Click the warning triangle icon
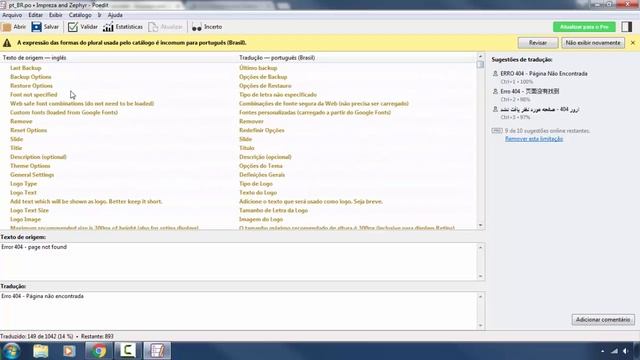The image size is (640, 360). (7, 43)
